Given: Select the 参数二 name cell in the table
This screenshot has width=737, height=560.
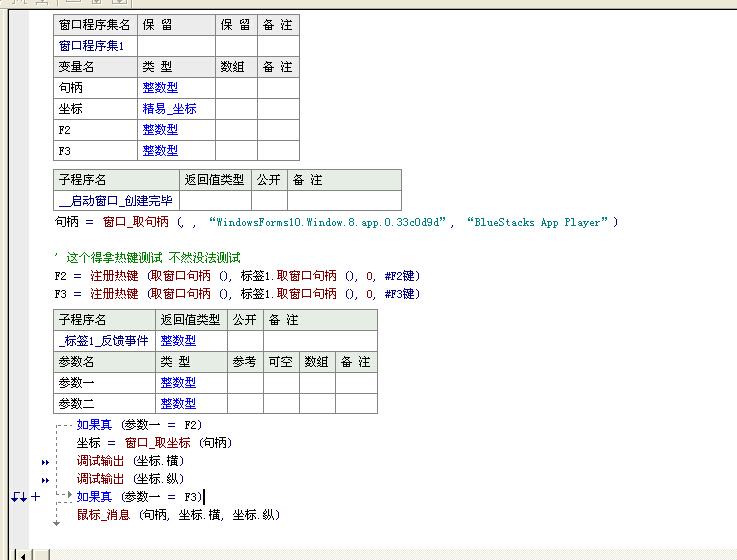Looking at the screenshot, I should point(104,403).
